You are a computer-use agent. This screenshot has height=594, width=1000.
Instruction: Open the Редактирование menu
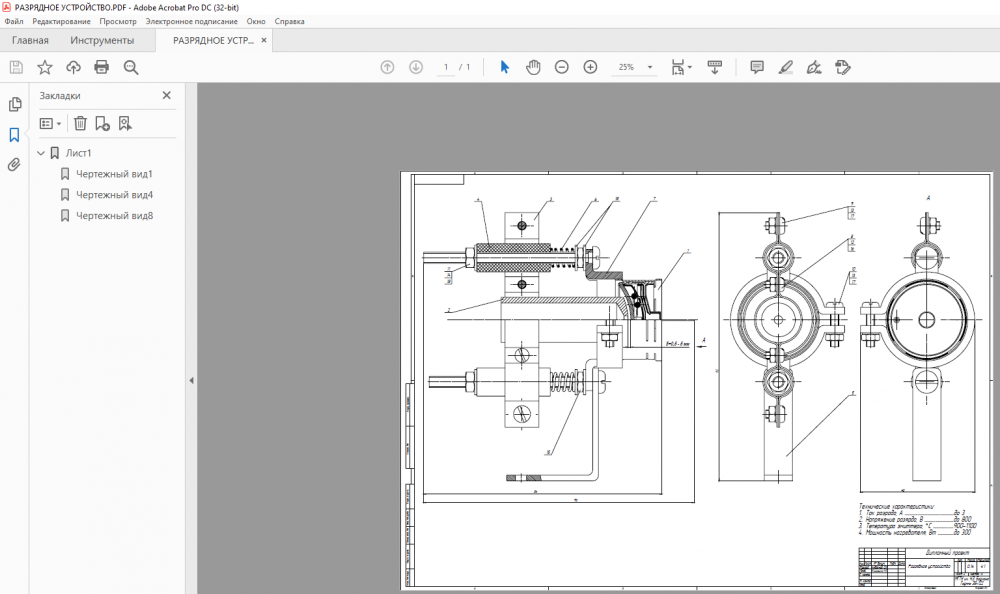point(60,21)
